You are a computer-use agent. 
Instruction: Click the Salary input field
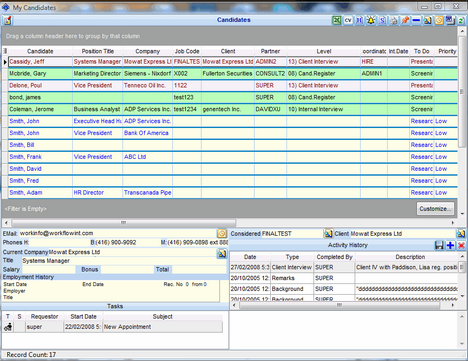[x=49, y=269]
